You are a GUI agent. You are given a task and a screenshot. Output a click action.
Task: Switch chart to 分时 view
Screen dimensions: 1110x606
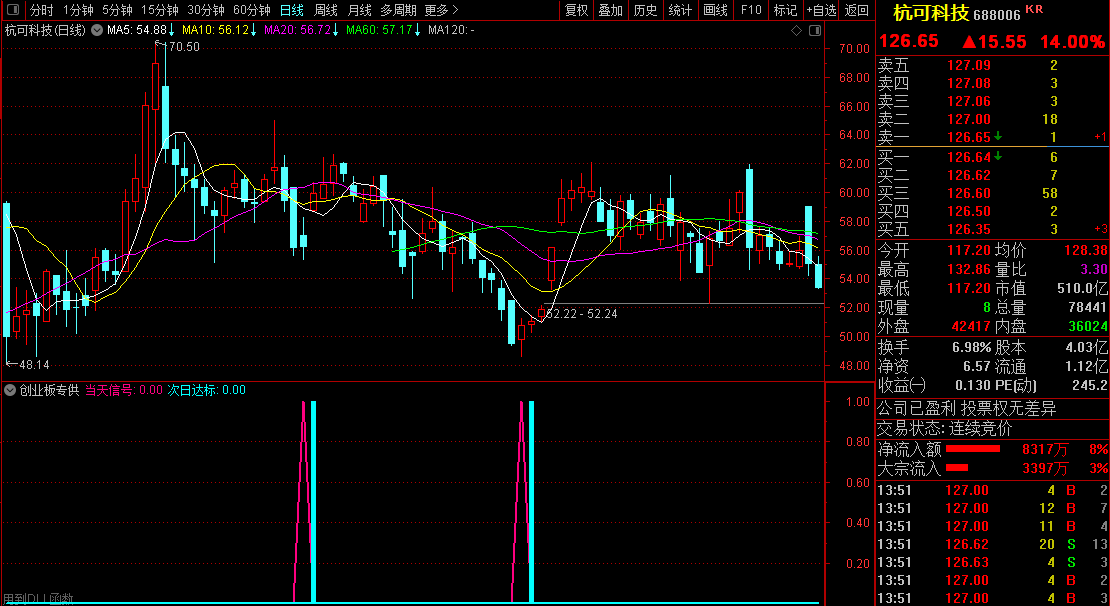click(x=41, y=10)
